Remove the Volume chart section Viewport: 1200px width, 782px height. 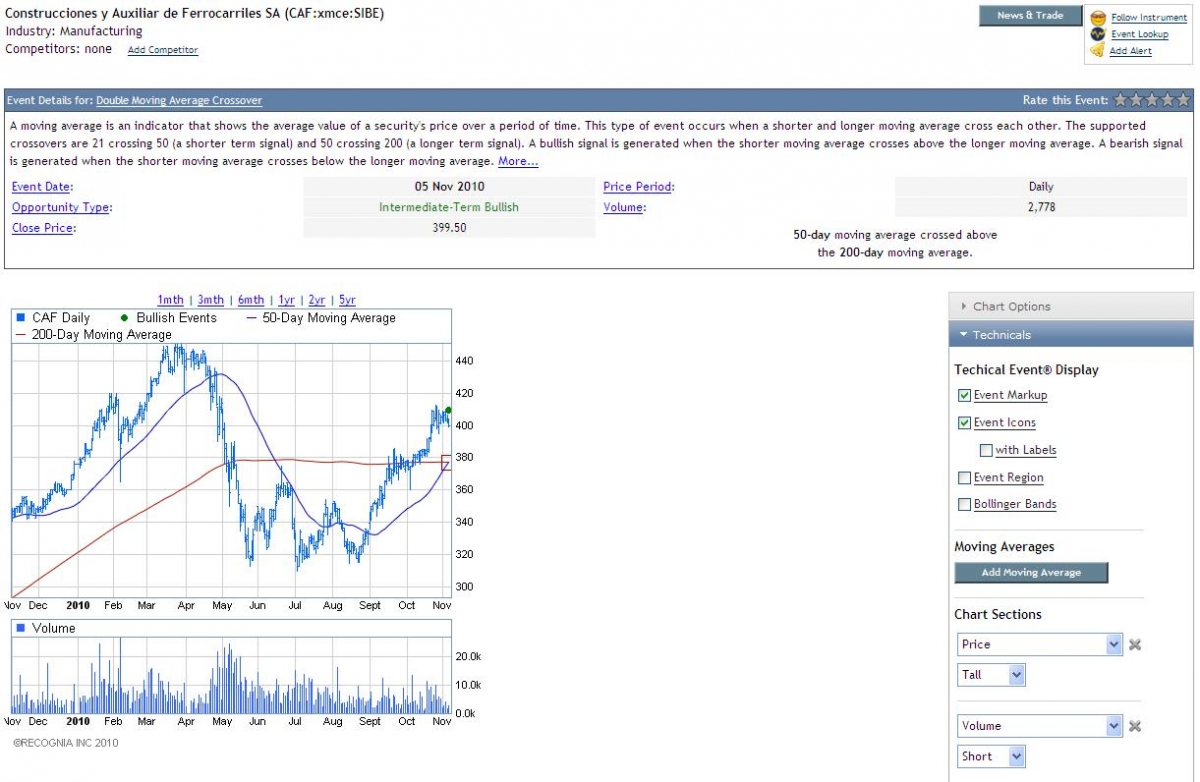point(1135,727)
